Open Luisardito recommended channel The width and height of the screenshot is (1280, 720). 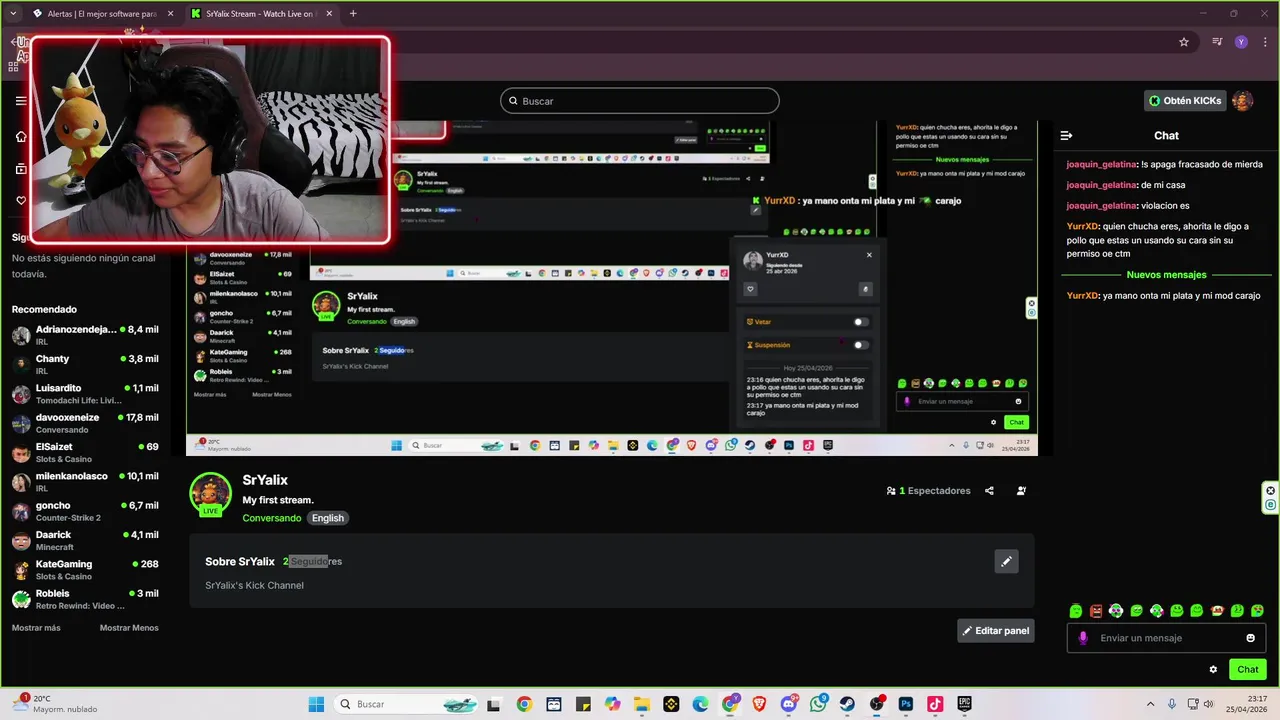click(85, 394)
